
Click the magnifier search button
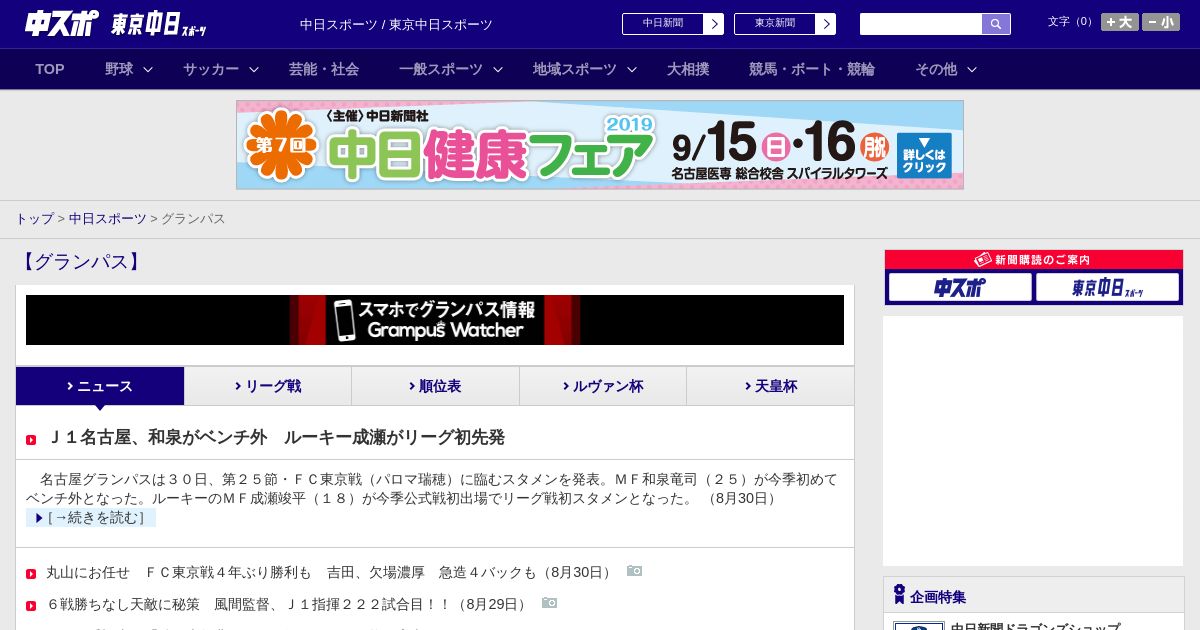[996, 24]
